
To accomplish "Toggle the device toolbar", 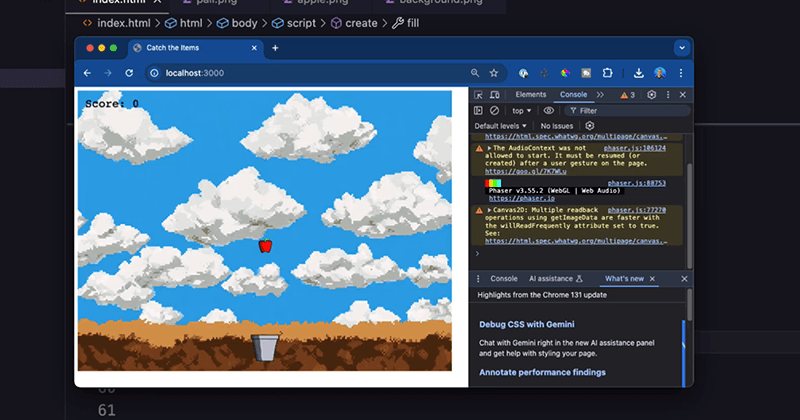I will click(494, 95).
